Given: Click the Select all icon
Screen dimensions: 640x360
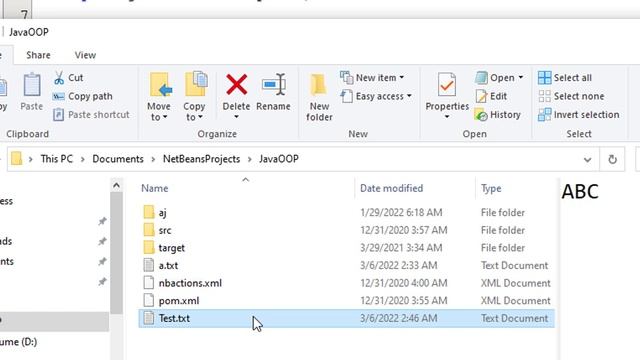Looking at the screenshot, I should (544, 78).
